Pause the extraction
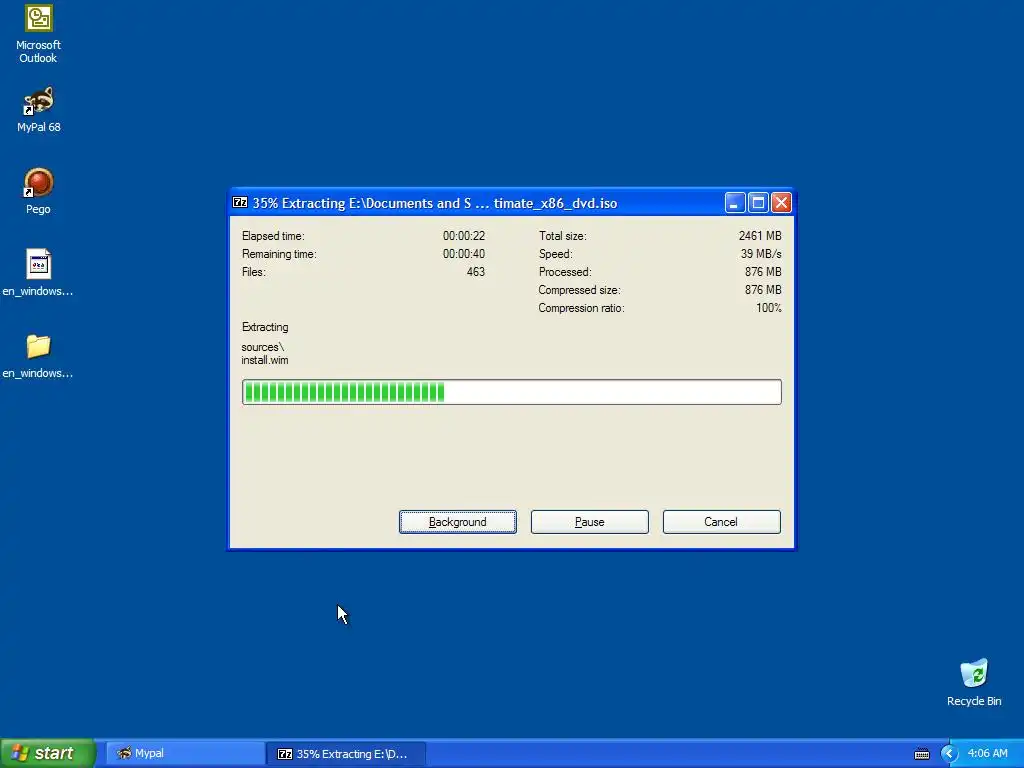The image size is (1024, 768). click(x=590, y=522)
